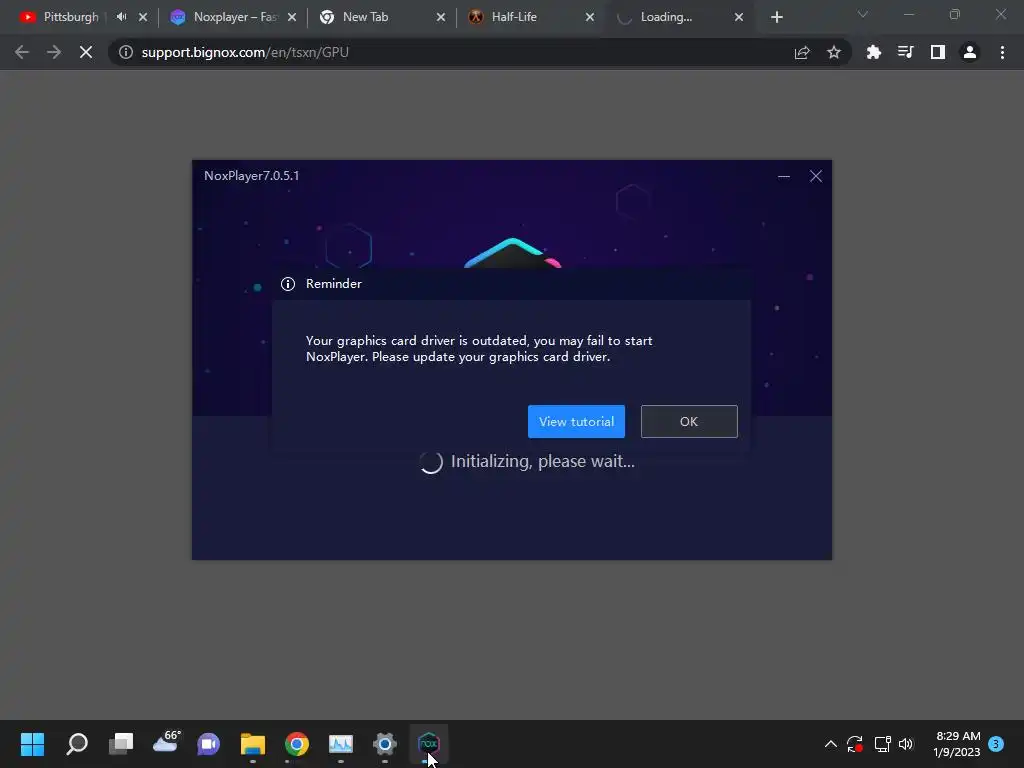Viewport: 1024px width, 768px height.
Task: Bookmark this page with the star
Action: click(x=834, y=52)
